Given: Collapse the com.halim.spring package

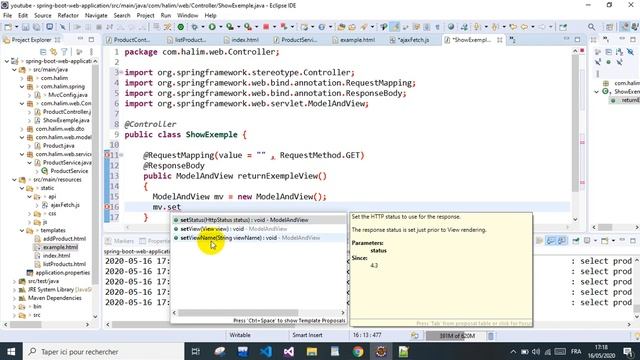Looking at the screenshot, I should tap(22, 87).
